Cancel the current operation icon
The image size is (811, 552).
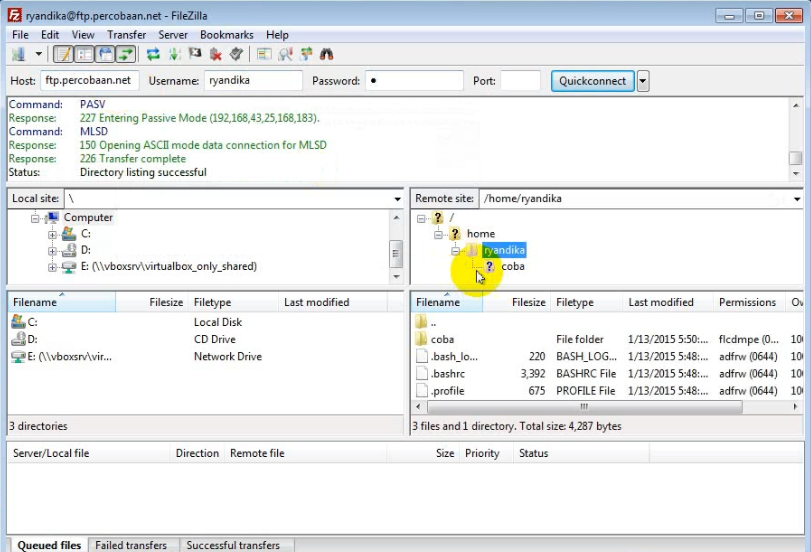[195, 54]
